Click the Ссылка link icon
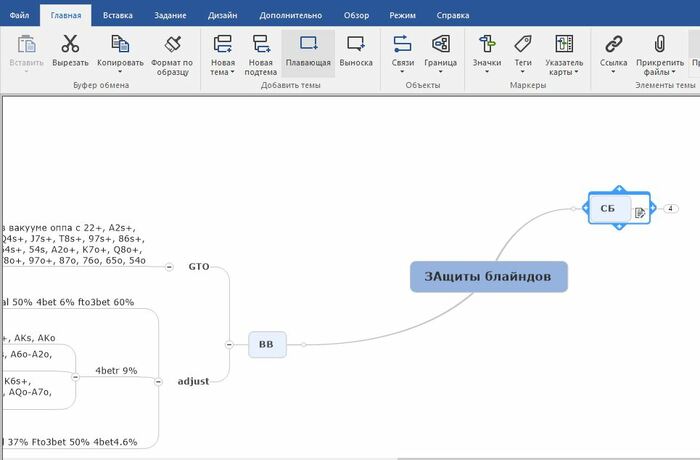This screenshot has width=700, height=460. click(x=613, y=44)
